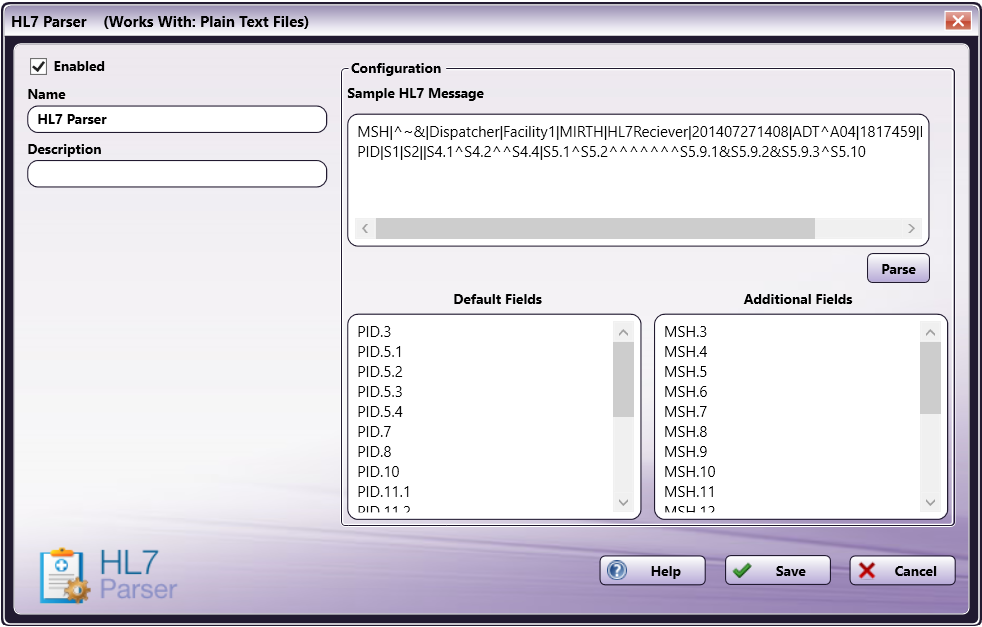Click the empty Description input field

point(177,174)
